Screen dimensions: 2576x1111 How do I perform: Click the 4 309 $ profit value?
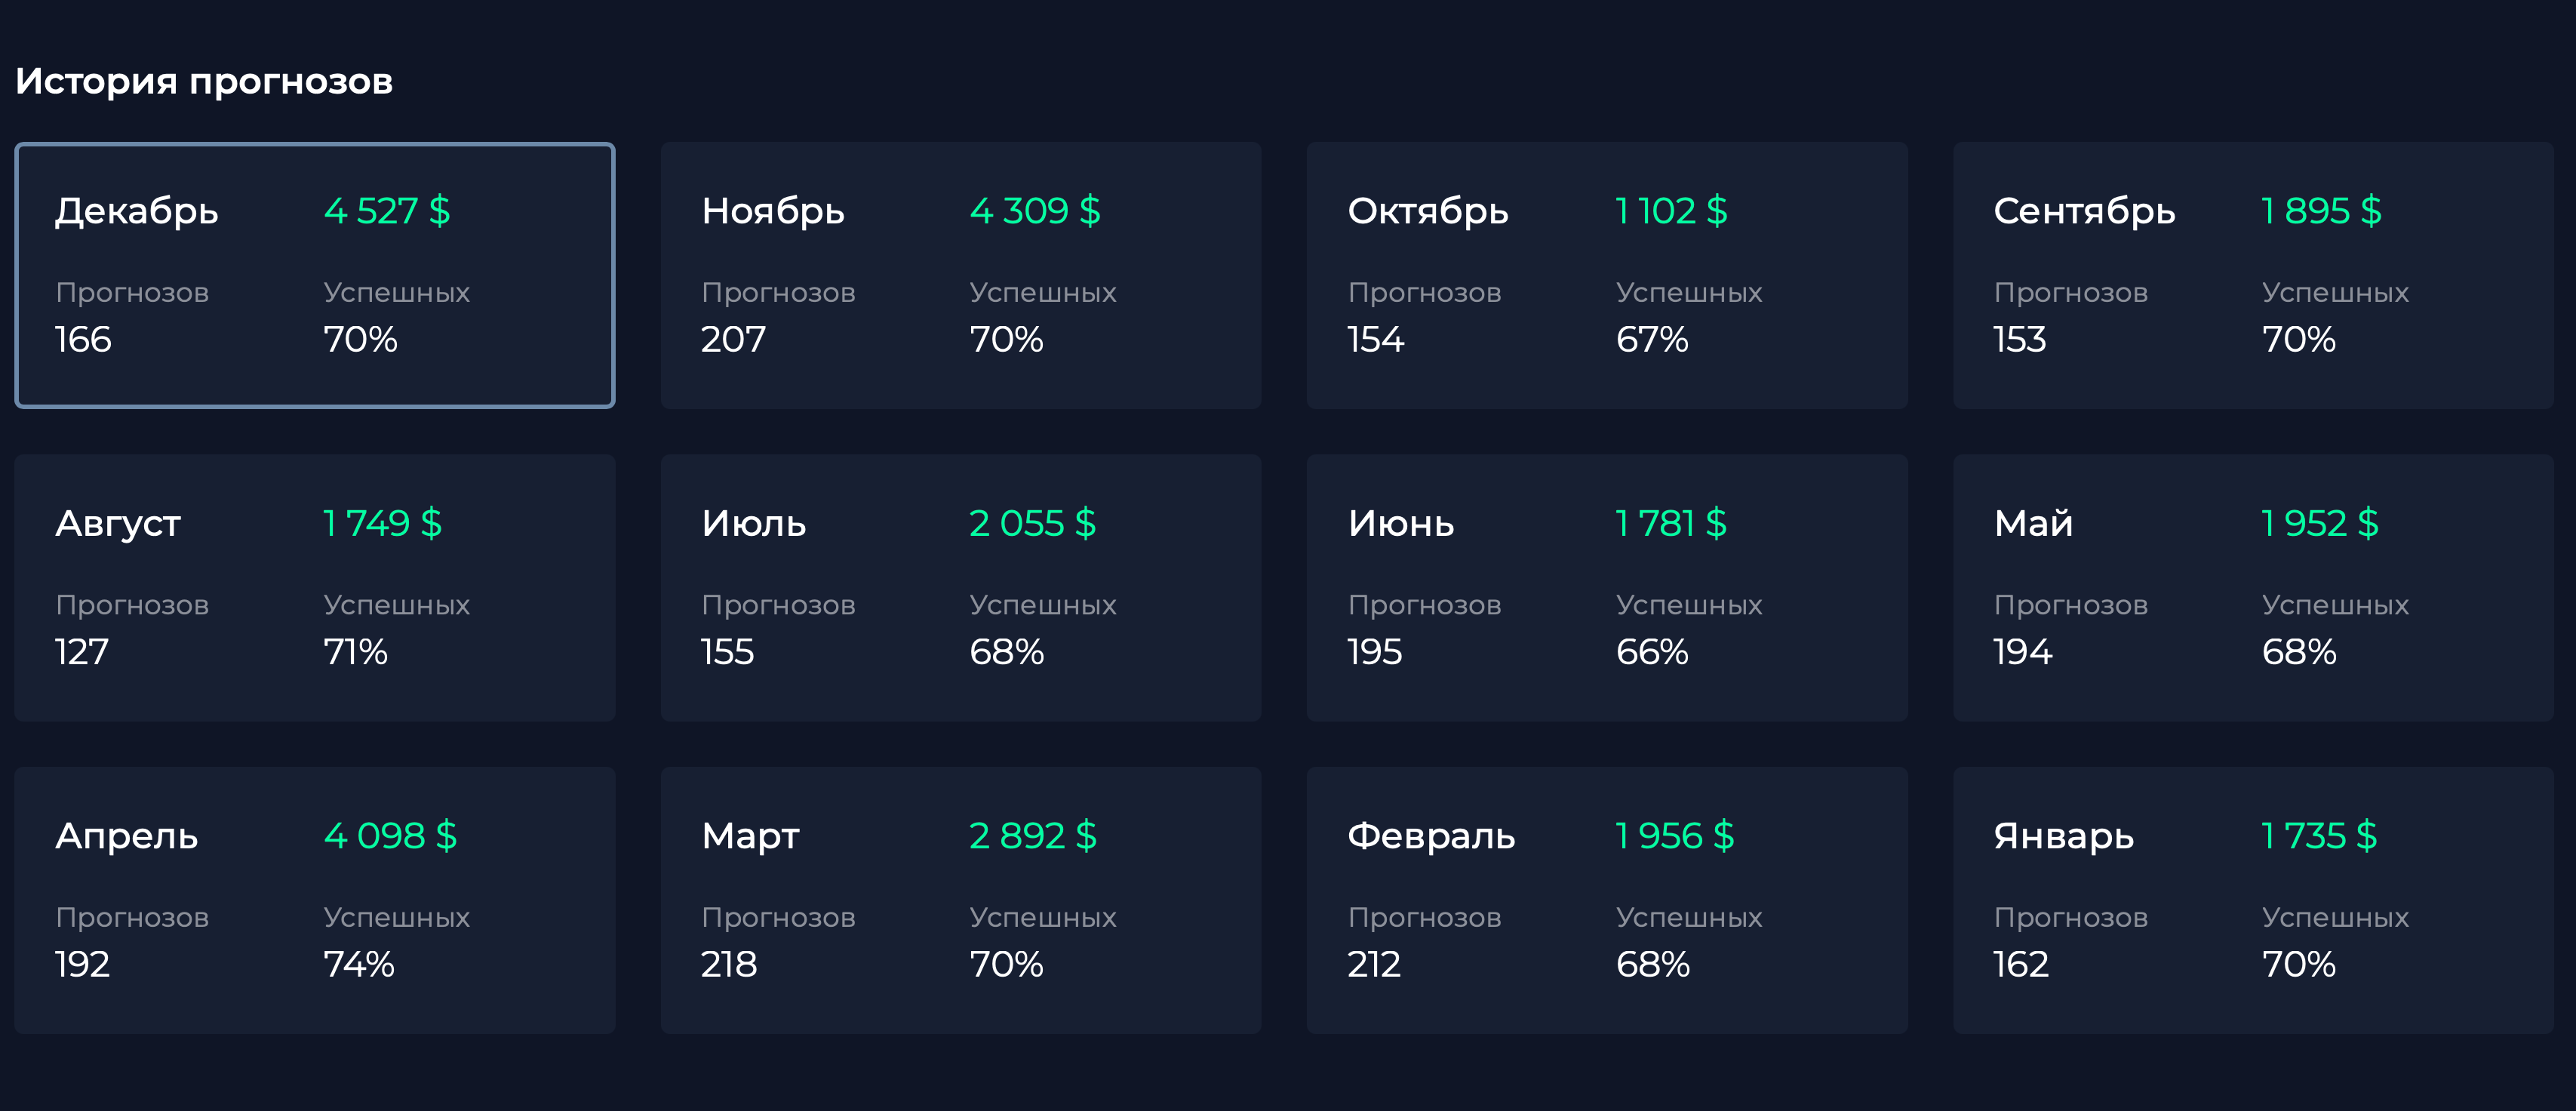(x=1035, y=211)
